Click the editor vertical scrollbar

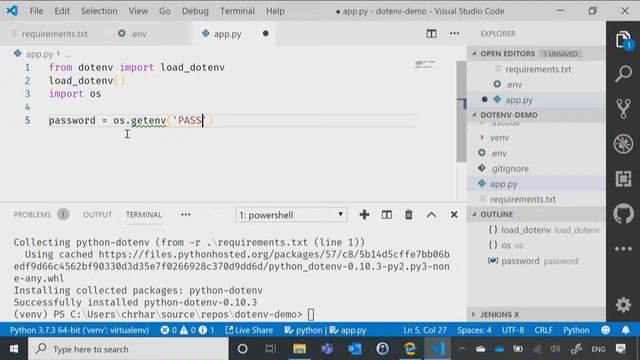461,111
